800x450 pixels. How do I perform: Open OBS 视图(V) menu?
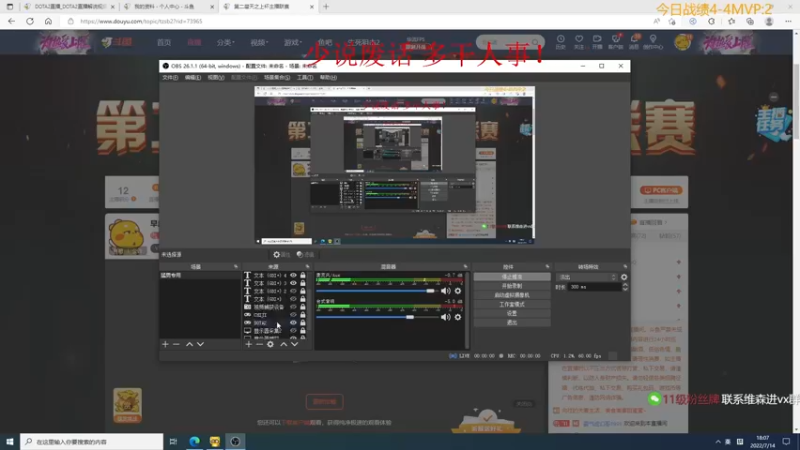(216, 78)
